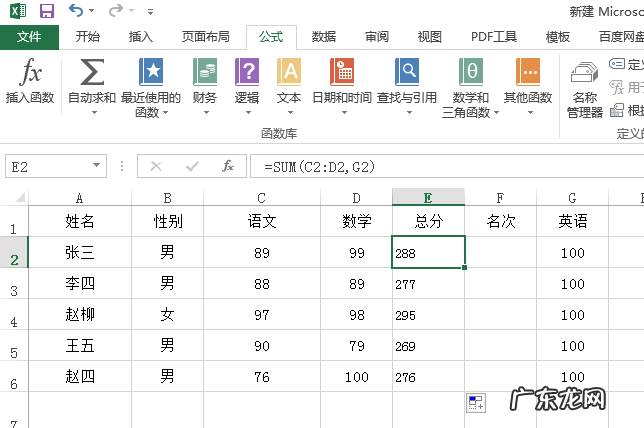
Task: Open the Date and Time functions icon
Action: click(x=342, y=71)
